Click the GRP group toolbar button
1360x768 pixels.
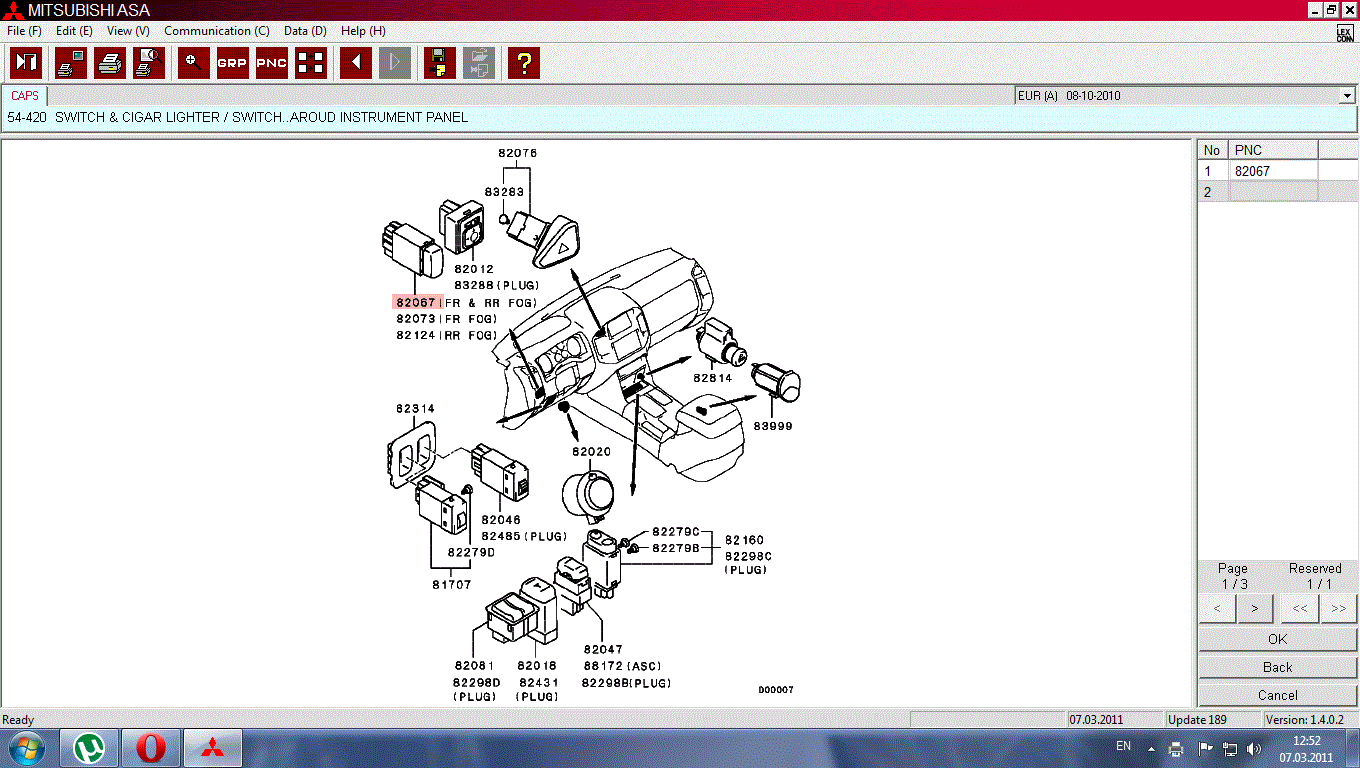(232, 63)
